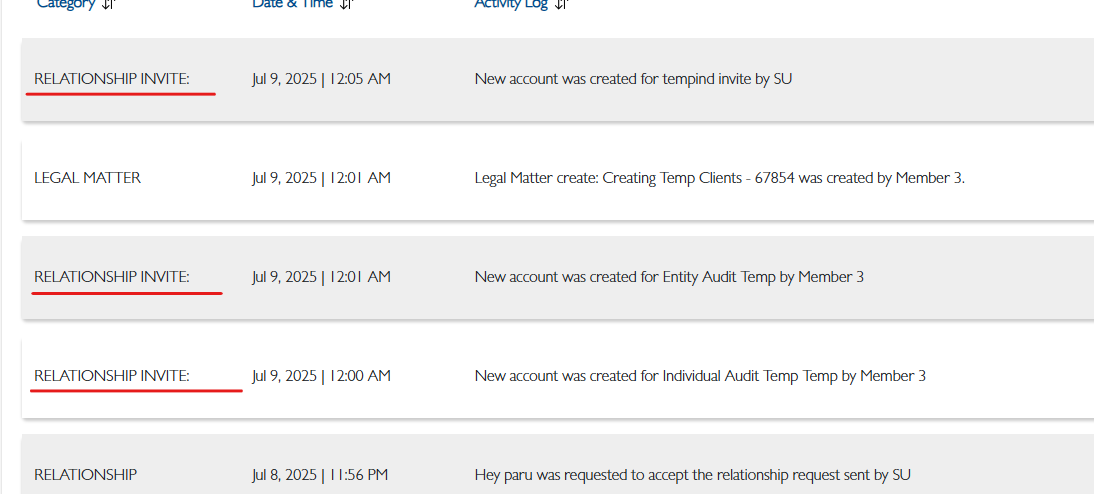Select the LEGAL MATTER category cell
Image resolution: width=1094 pixels, height=494 pixels.
pos(87,178)
